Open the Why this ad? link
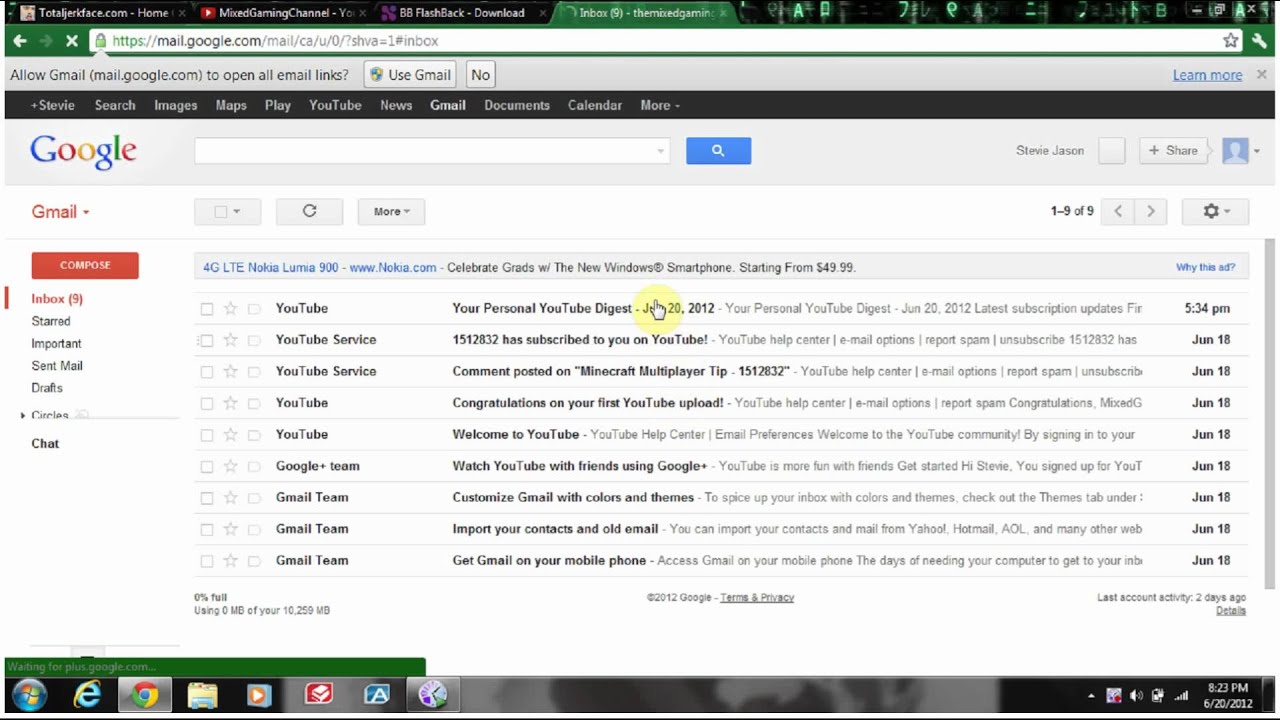 (x=1205, y=268)
